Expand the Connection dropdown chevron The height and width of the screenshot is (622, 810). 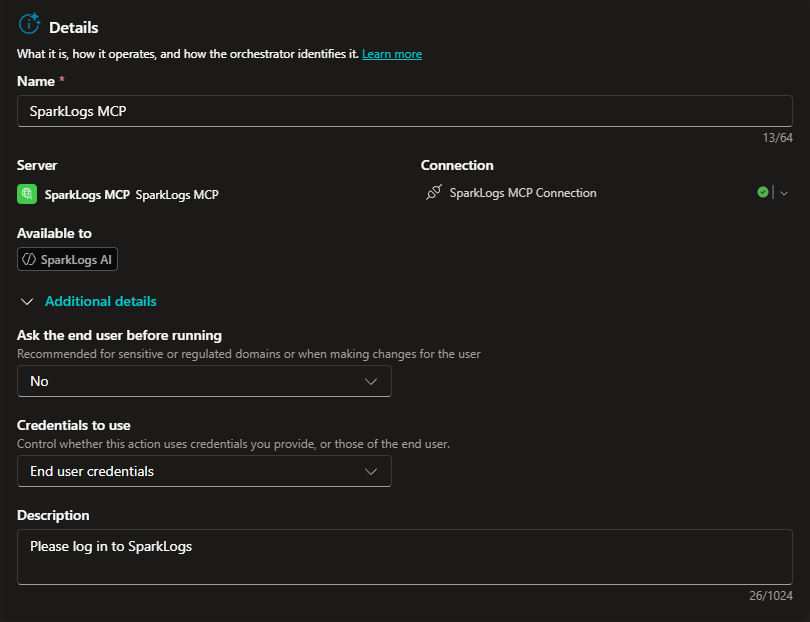784,193
